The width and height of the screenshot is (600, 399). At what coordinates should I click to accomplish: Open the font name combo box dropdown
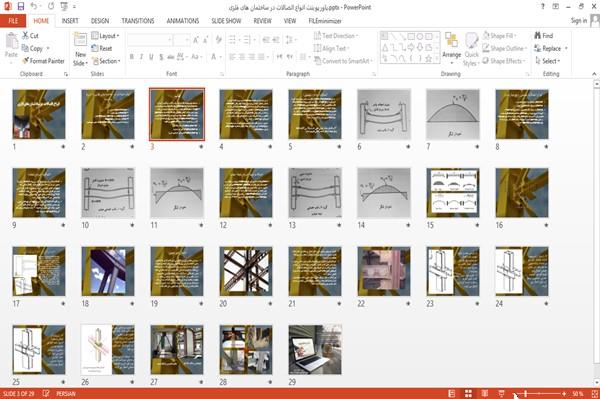click(x=169, y=40)
